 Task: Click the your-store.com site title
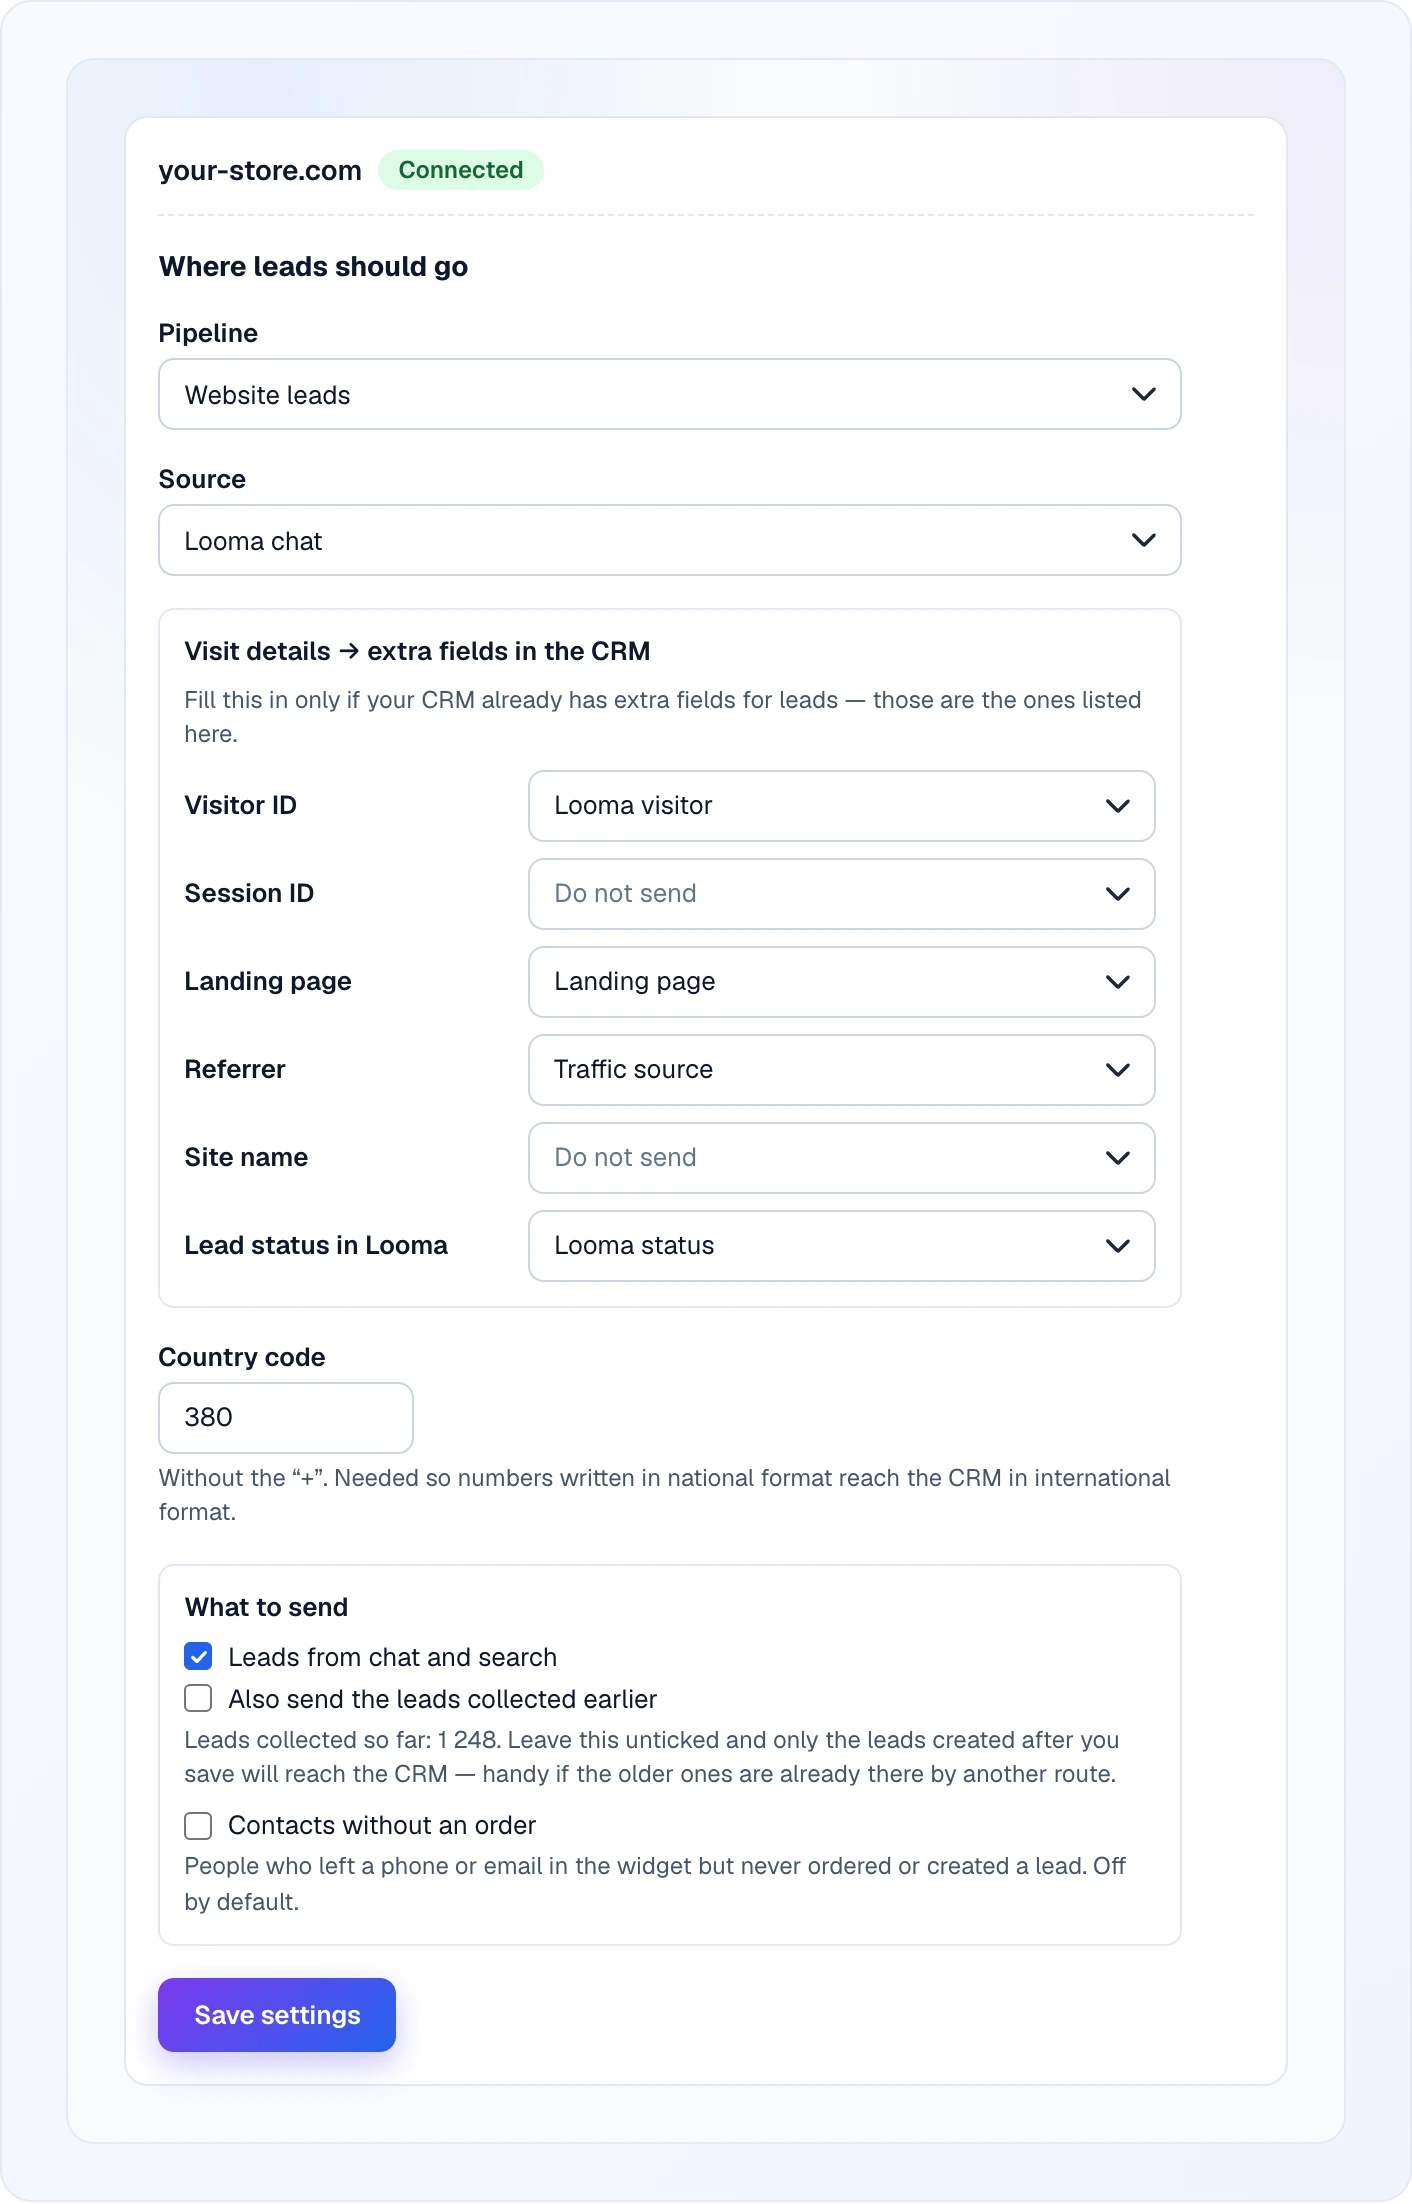click(x=260, y=171)
